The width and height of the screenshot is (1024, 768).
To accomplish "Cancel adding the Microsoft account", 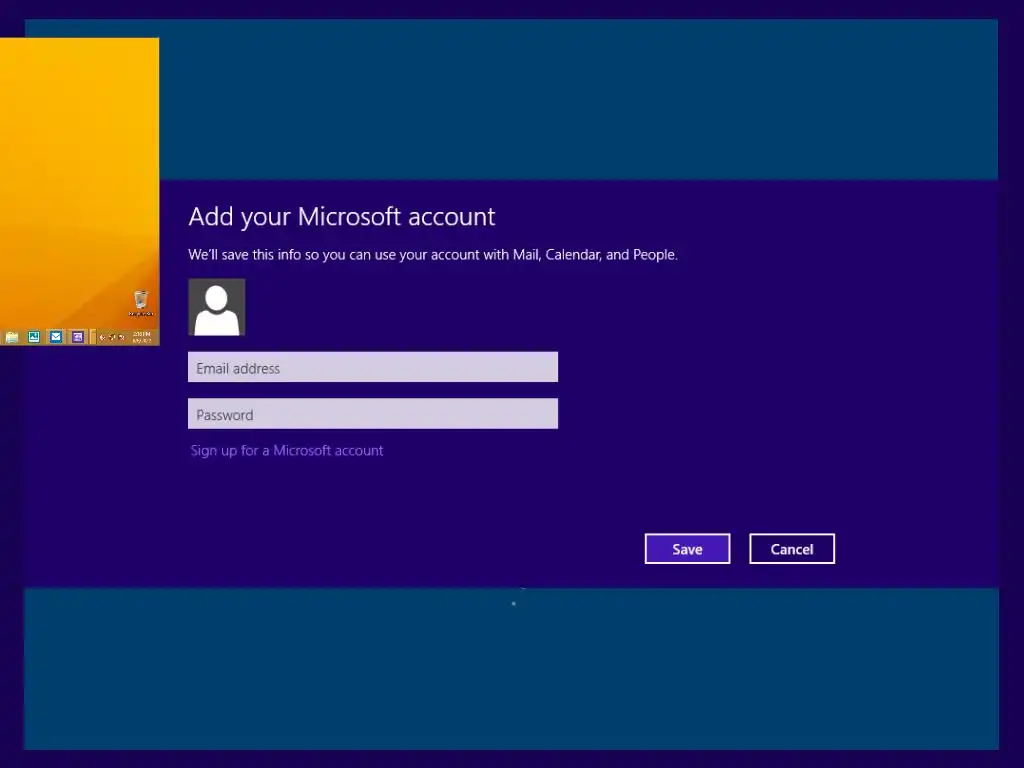I will coord(792,549).
